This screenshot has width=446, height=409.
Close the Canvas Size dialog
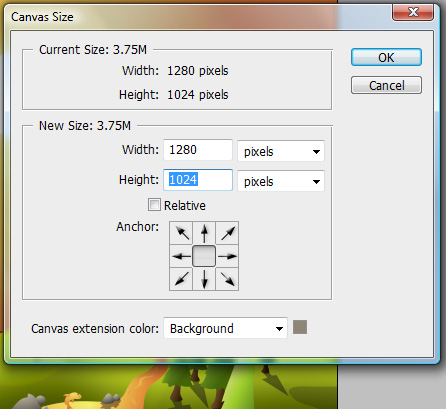click(x=413, y=12)
